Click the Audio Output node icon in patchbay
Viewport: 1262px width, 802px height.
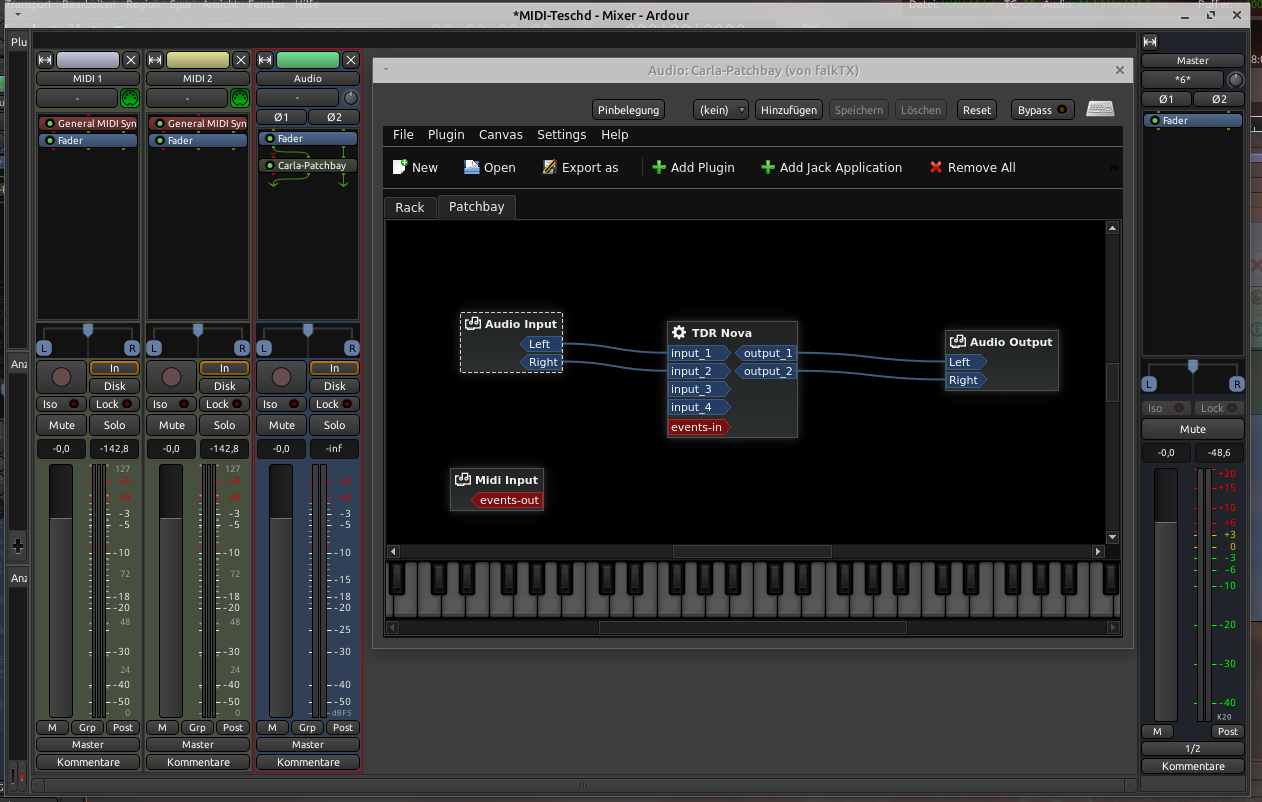pyautogui.click(x=958, y=342)
